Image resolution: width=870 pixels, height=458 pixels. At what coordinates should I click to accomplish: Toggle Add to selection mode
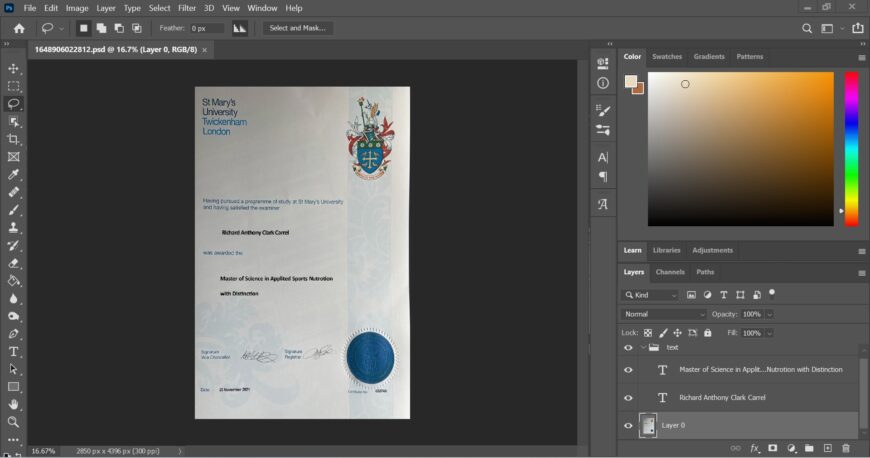[x=101, y=28]
